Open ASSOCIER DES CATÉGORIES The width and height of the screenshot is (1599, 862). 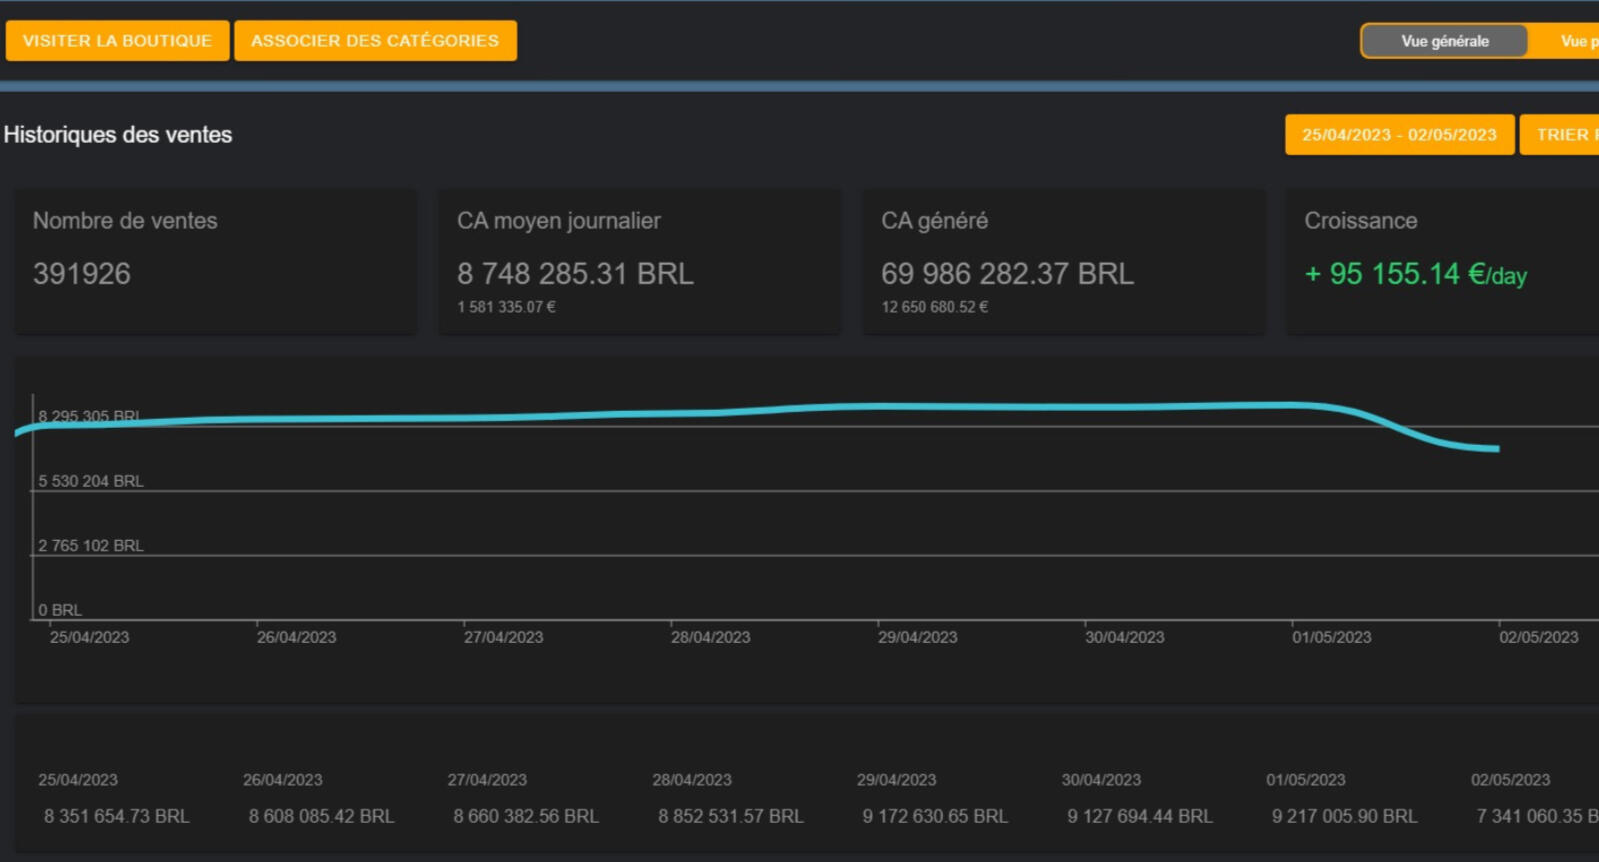coord(375,41)
